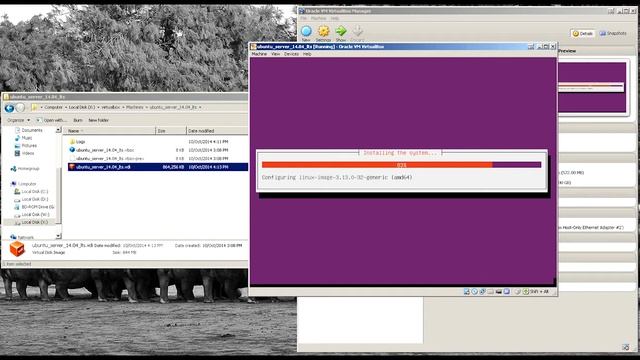640x360 pixels.
Task: Open File menu in VirtualBox Manager
Action: (x=303, y=18)
